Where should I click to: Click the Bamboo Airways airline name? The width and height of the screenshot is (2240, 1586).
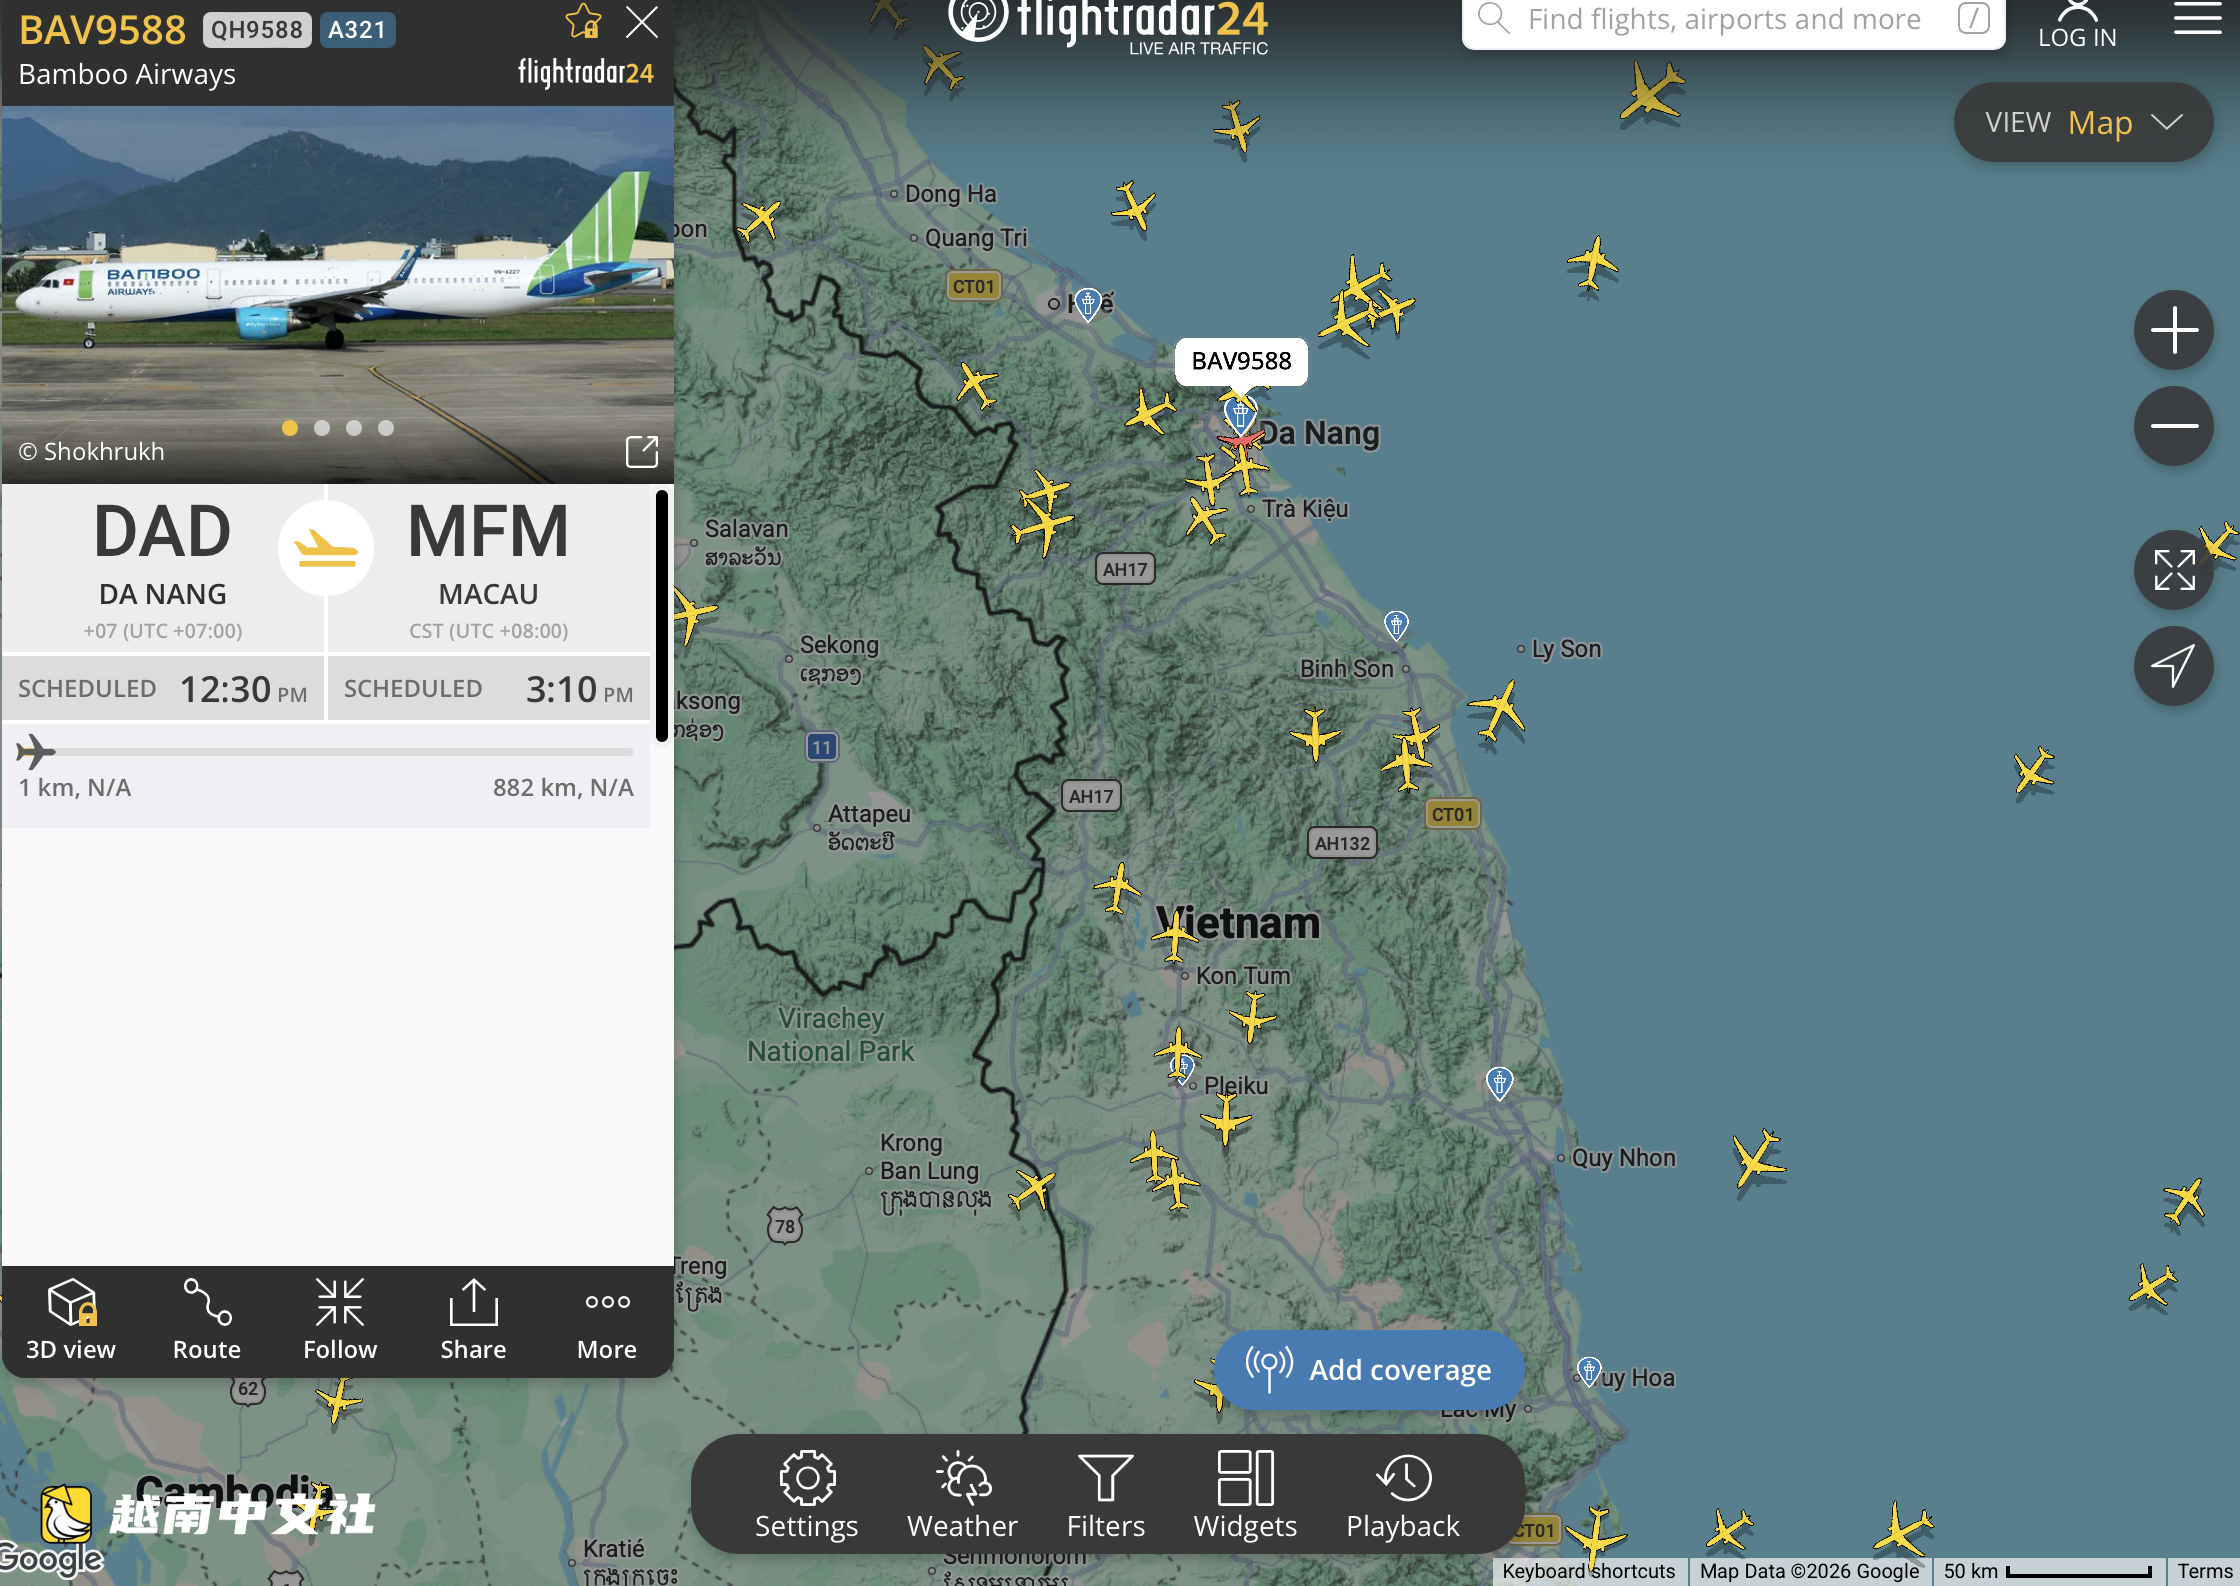coord(127,74)
